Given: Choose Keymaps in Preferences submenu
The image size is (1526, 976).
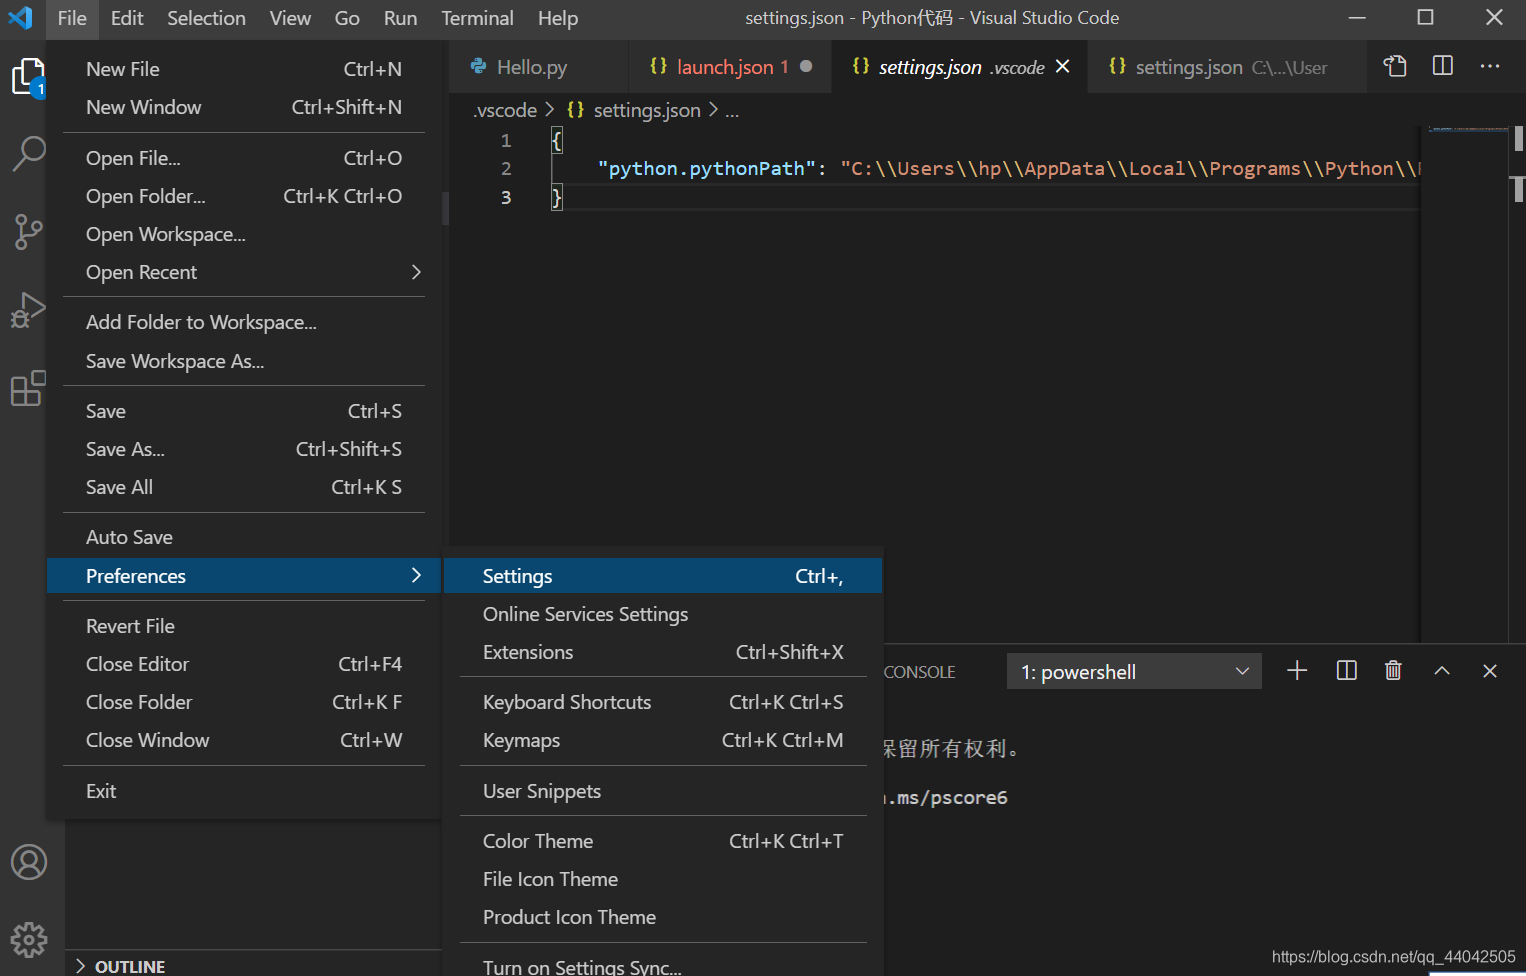Looking at the screenshot, I should pyautogui.click(x=663, y=740).
